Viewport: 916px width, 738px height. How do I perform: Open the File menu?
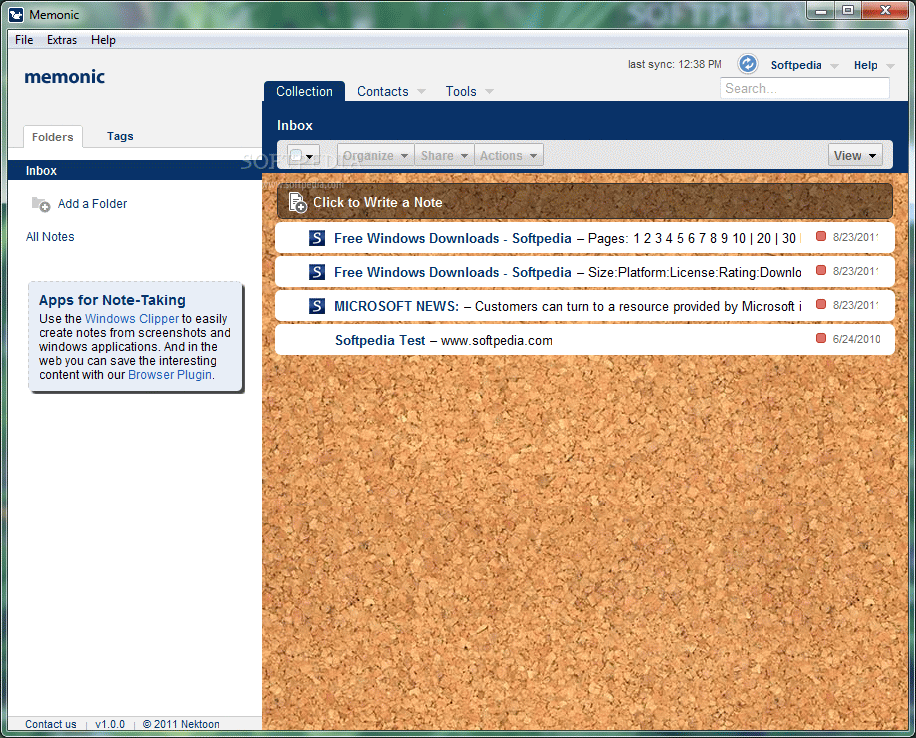point(24,40)
